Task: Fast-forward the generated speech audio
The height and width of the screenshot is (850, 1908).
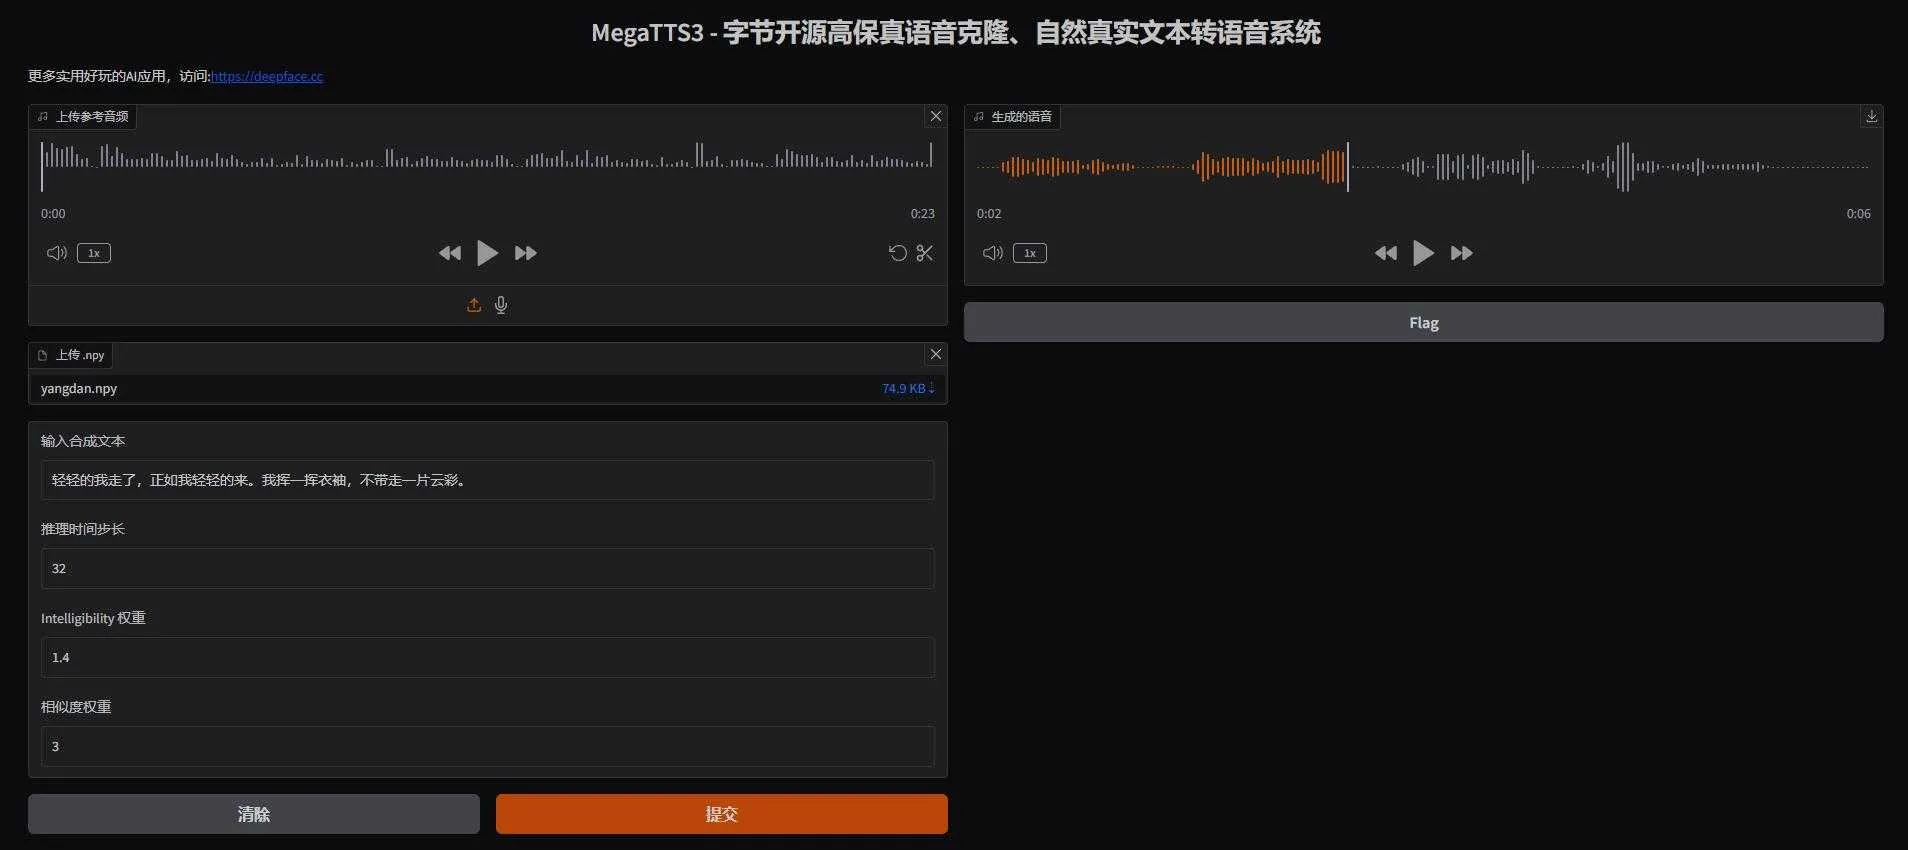Action: click(1461, 253)
